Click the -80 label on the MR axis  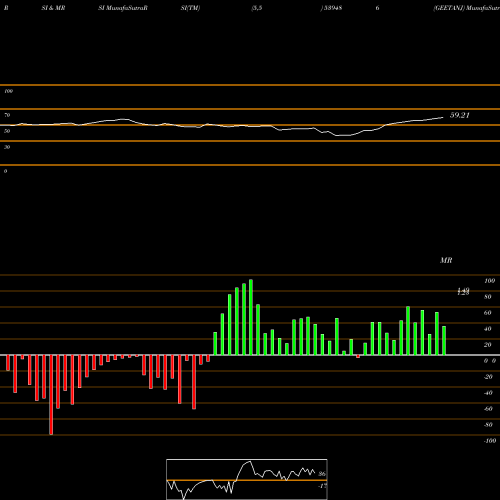[x=488, y=425]
